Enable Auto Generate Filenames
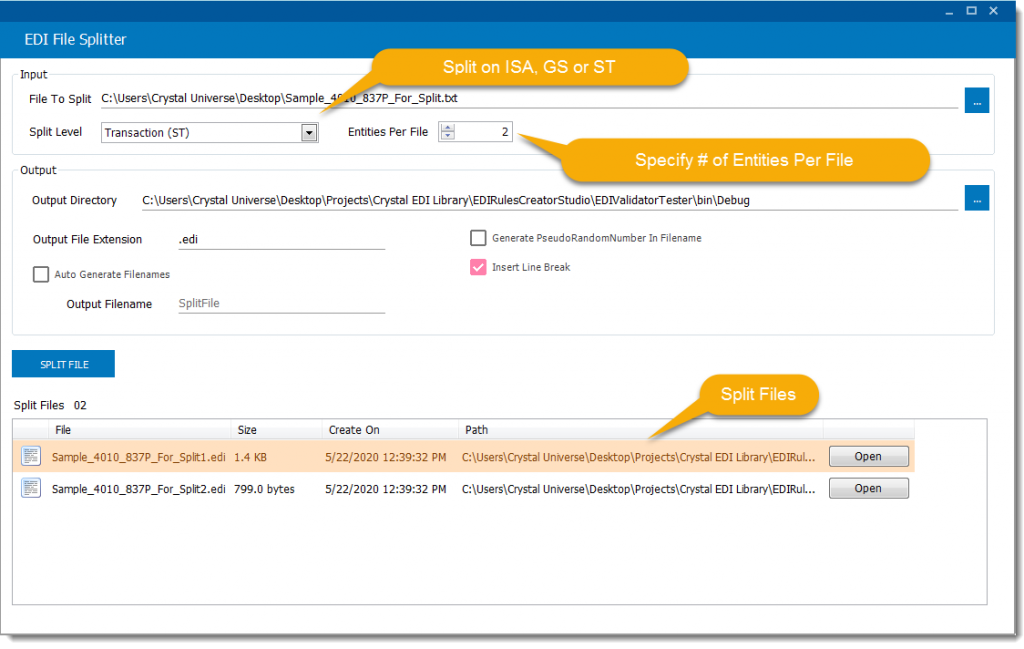The width and height of the screenshot is (1024, 649). tap(42, 274)
